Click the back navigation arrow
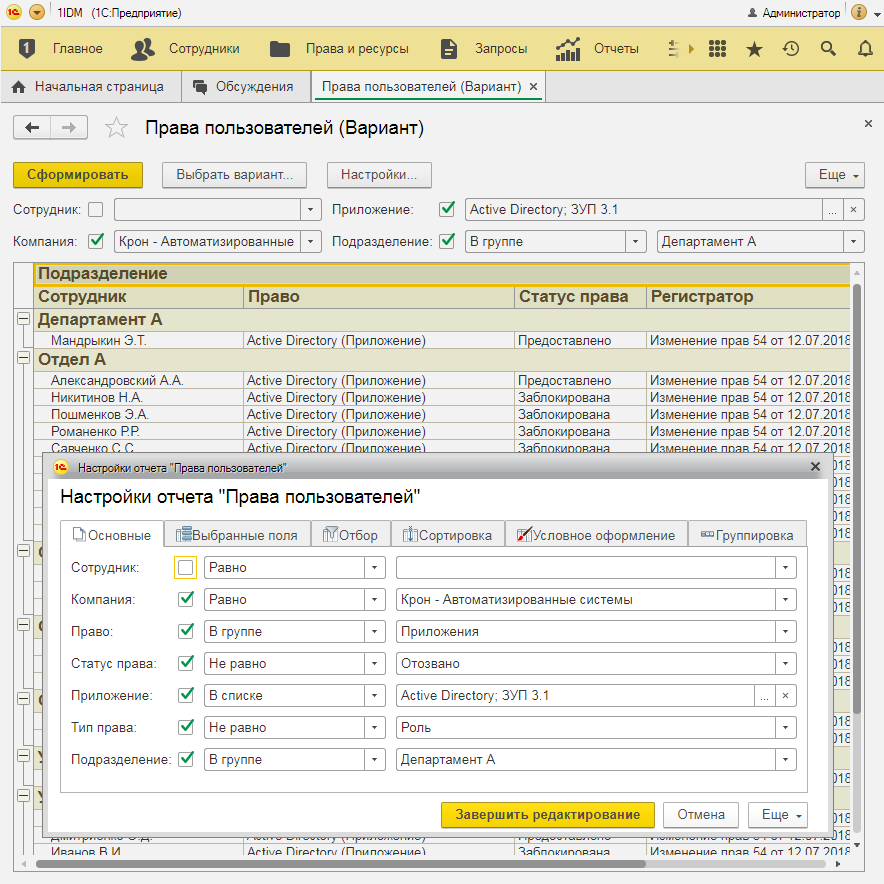This screenshot has height=884, width=884. tap(32, 127)
